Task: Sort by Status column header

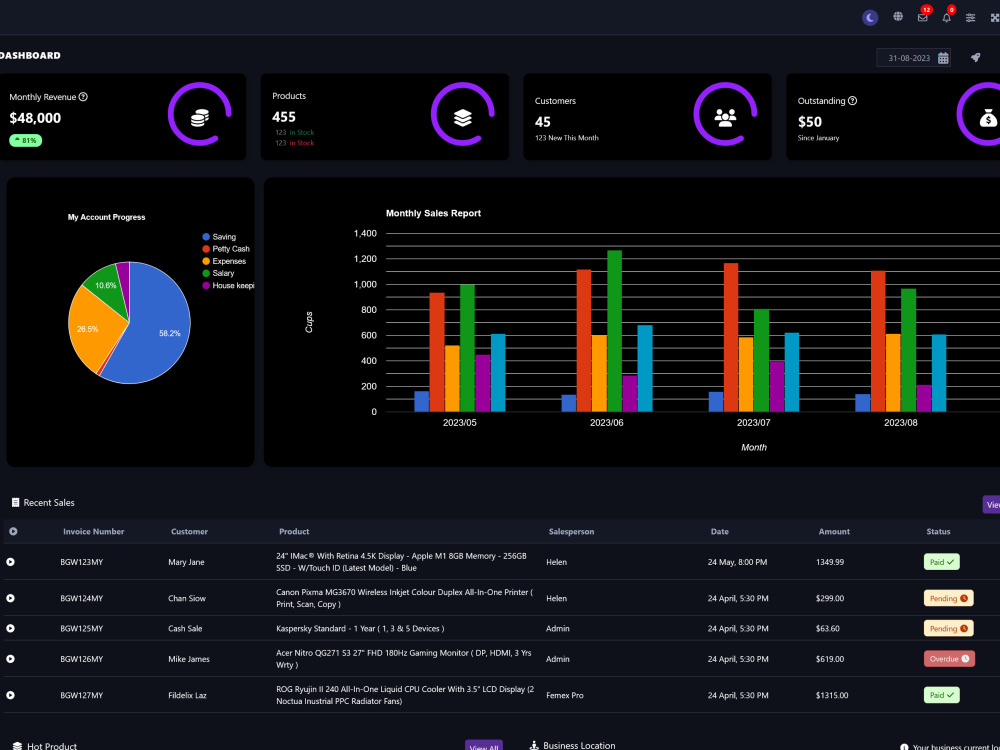Action: [938, 531]
